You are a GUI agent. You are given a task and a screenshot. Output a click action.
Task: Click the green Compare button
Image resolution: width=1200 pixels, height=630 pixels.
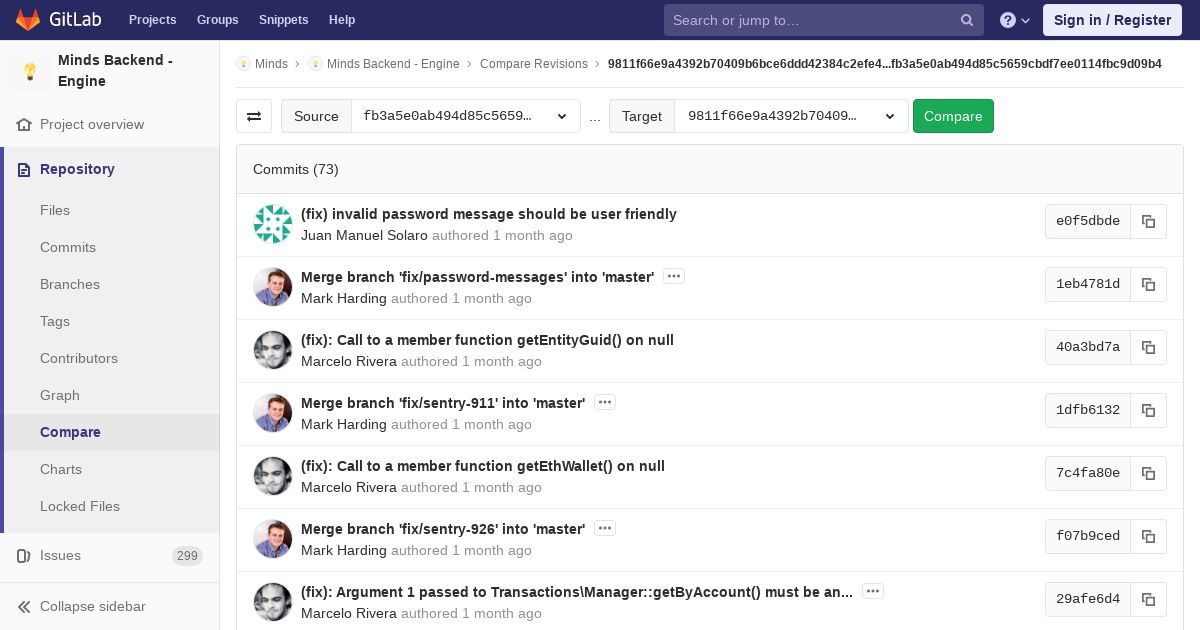pyautogui.click(x=953, y=116)
